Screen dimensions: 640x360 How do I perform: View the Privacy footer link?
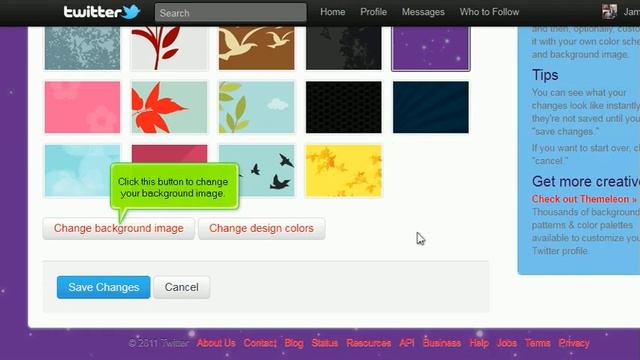coord(574,343)
